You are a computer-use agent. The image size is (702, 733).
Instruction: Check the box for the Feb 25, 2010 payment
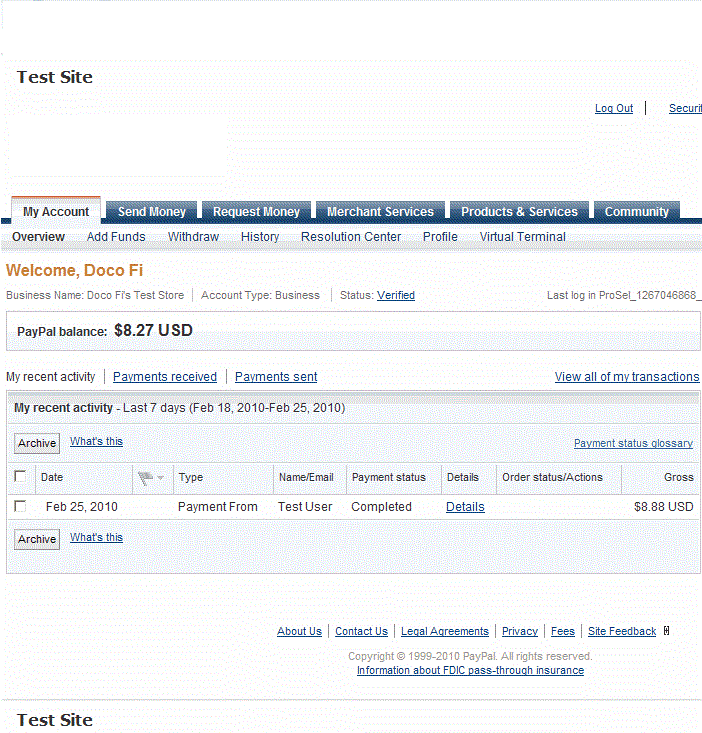20,507
